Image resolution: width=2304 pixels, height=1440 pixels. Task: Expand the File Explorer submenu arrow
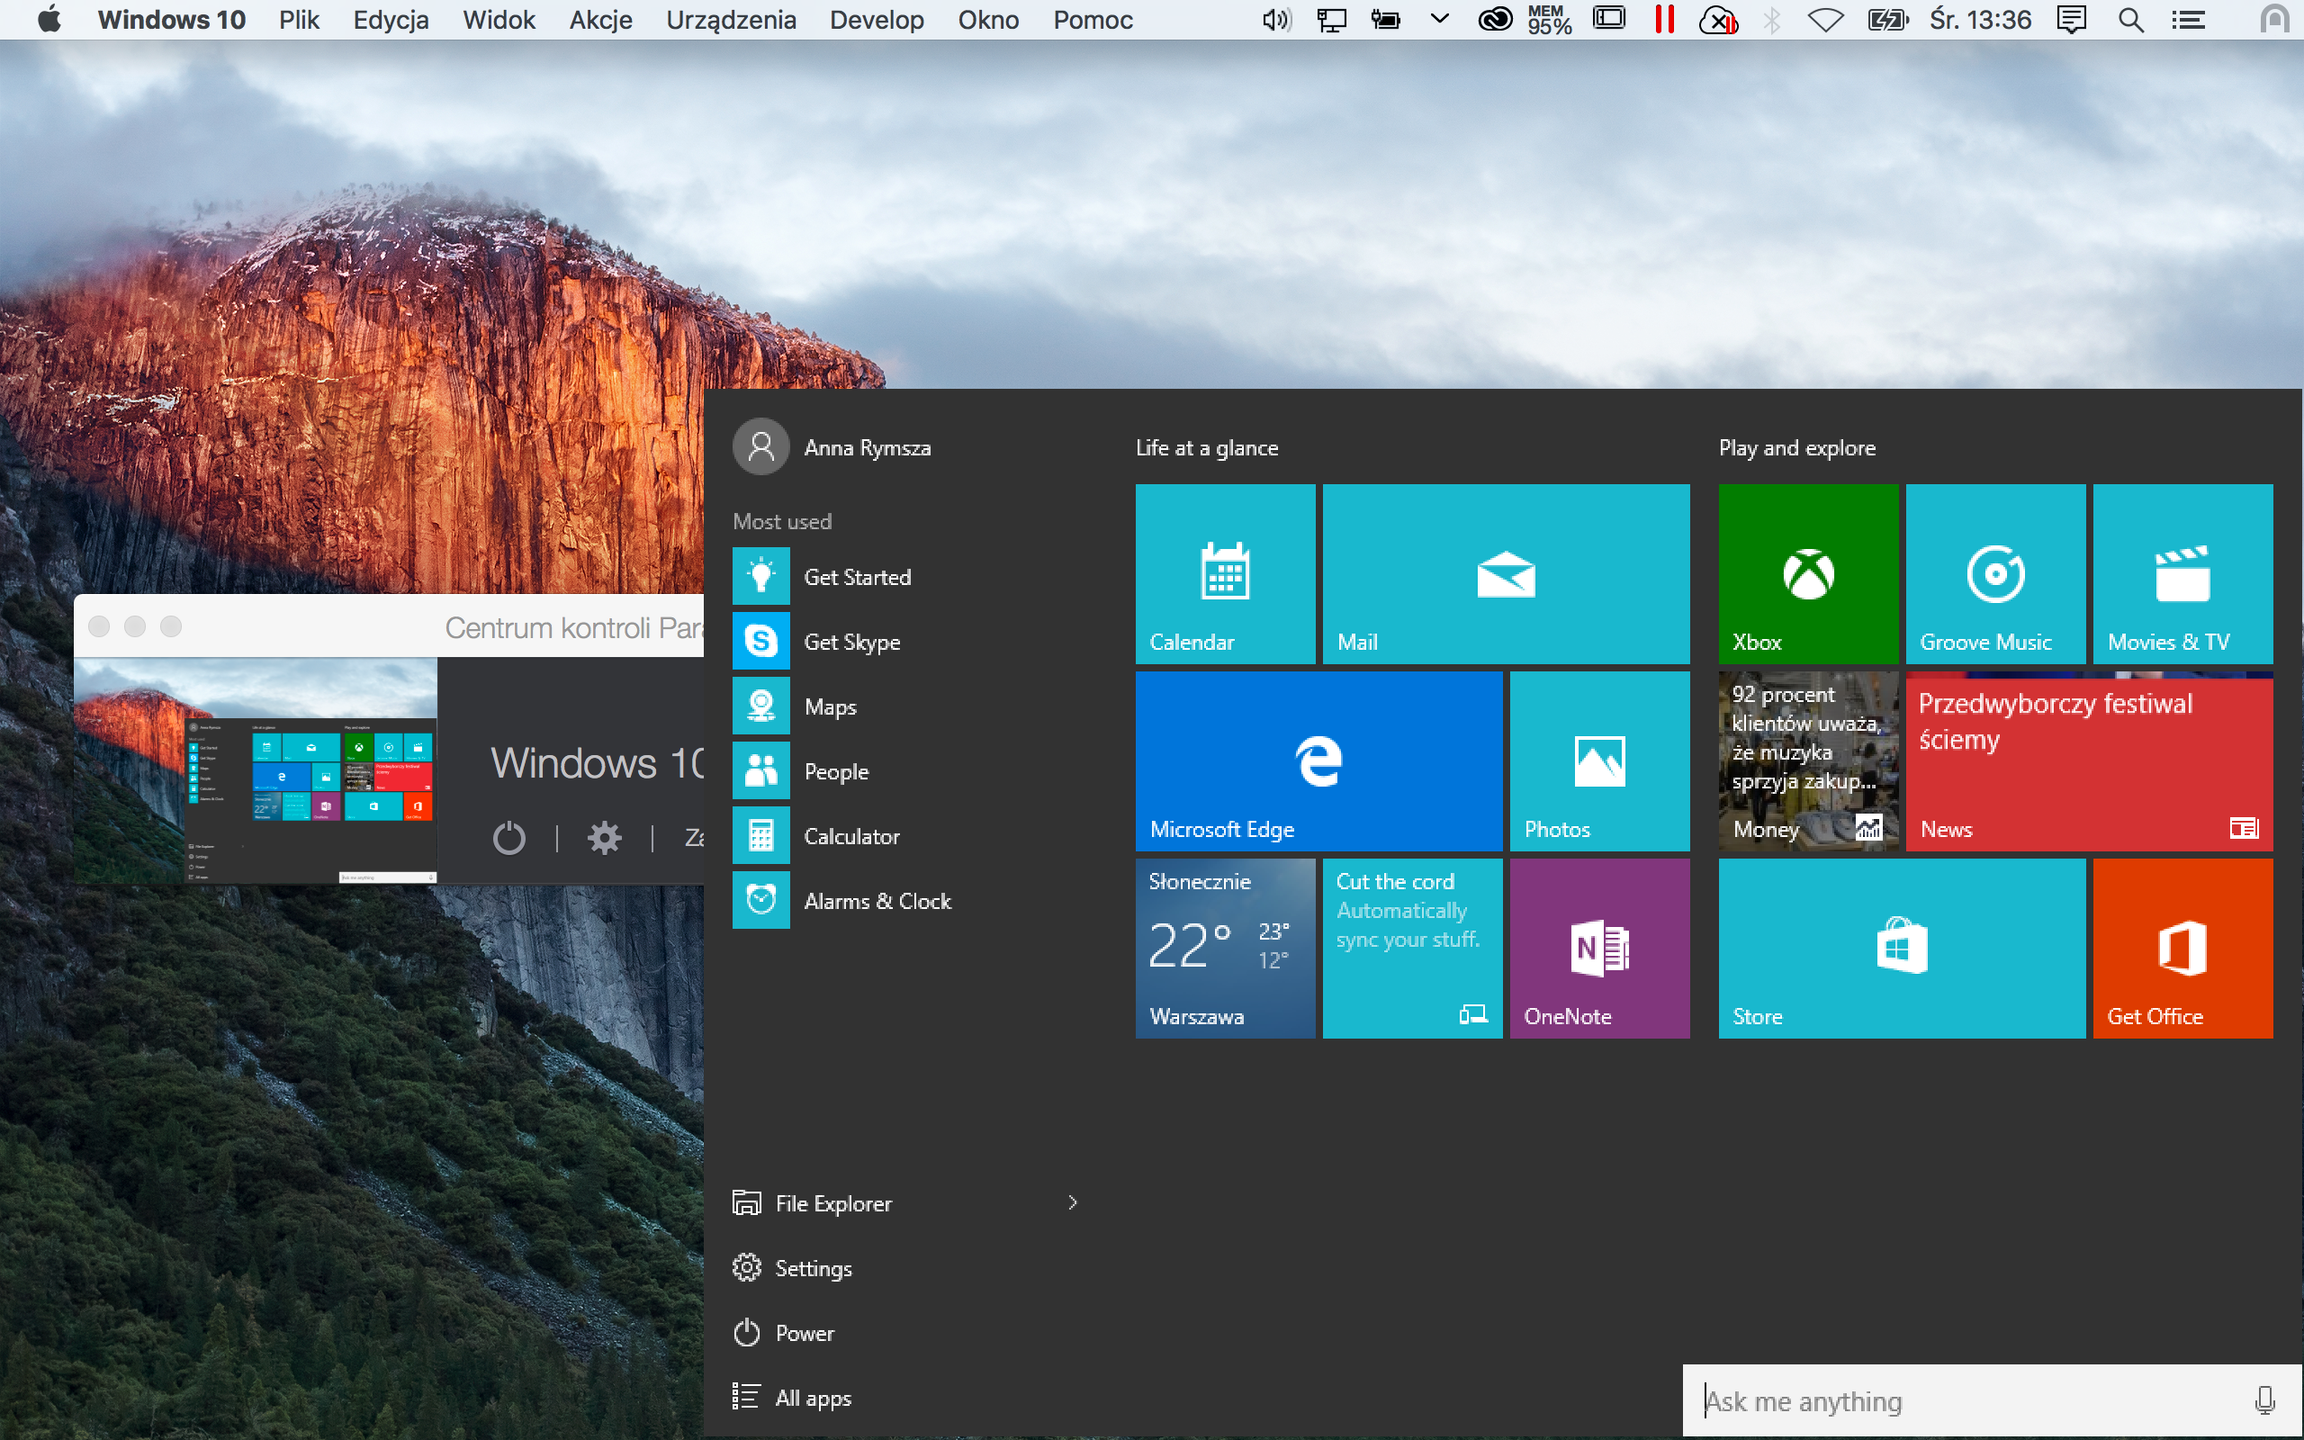tap(1072, 1203)
